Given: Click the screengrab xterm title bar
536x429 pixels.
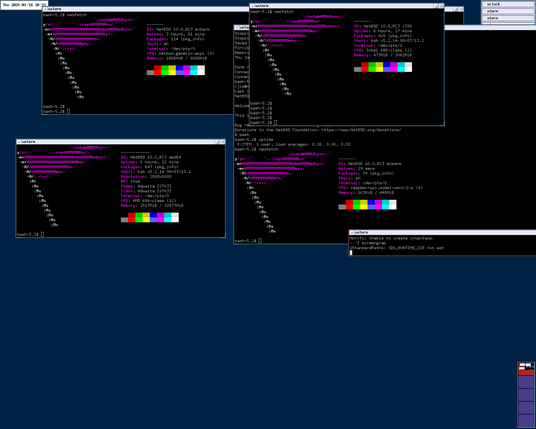Looking at the screenshot, I should click(443, 232).
